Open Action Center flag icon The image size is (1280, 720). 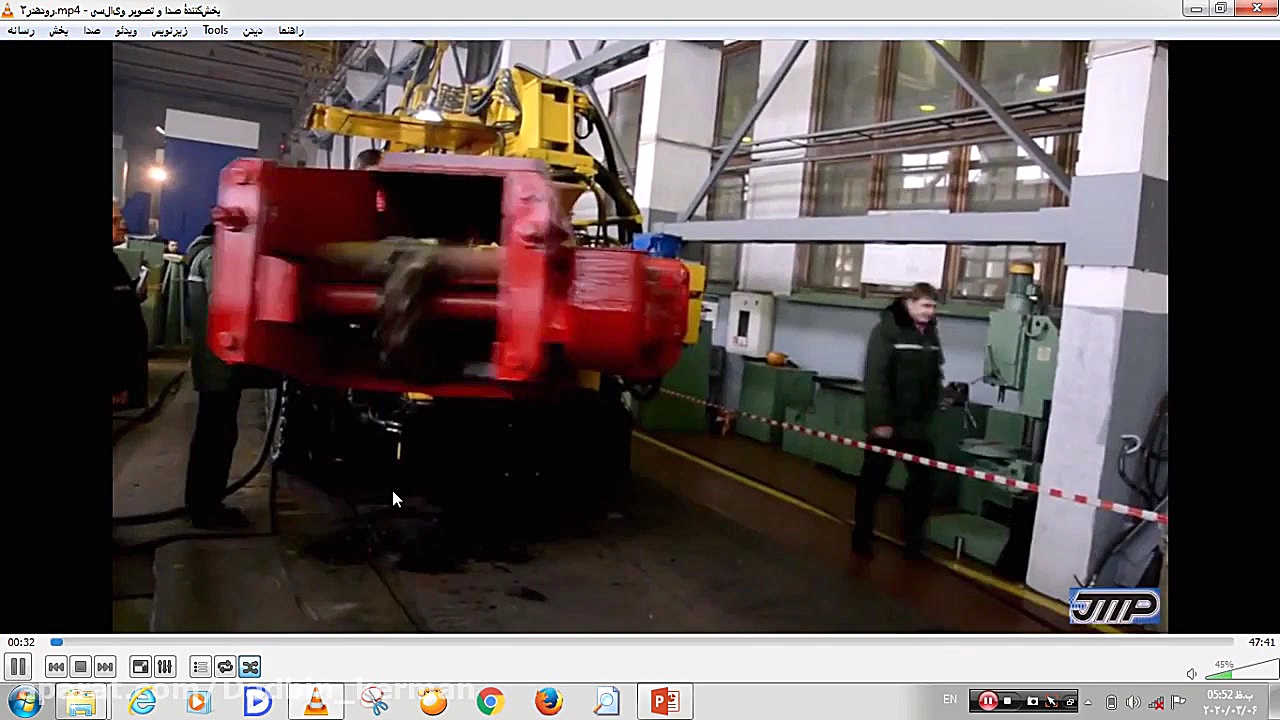tap(1179, 702)
